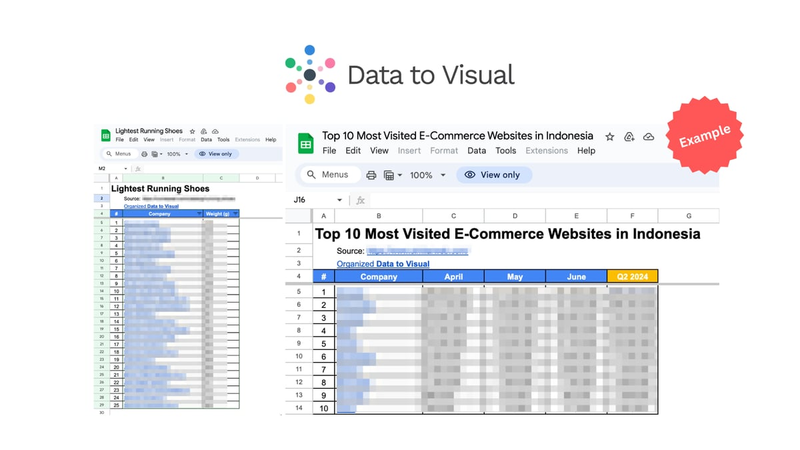Open the M2 name box dropdown in Running Shoes
The image size is (800, 450).
(x=126, y=168)
